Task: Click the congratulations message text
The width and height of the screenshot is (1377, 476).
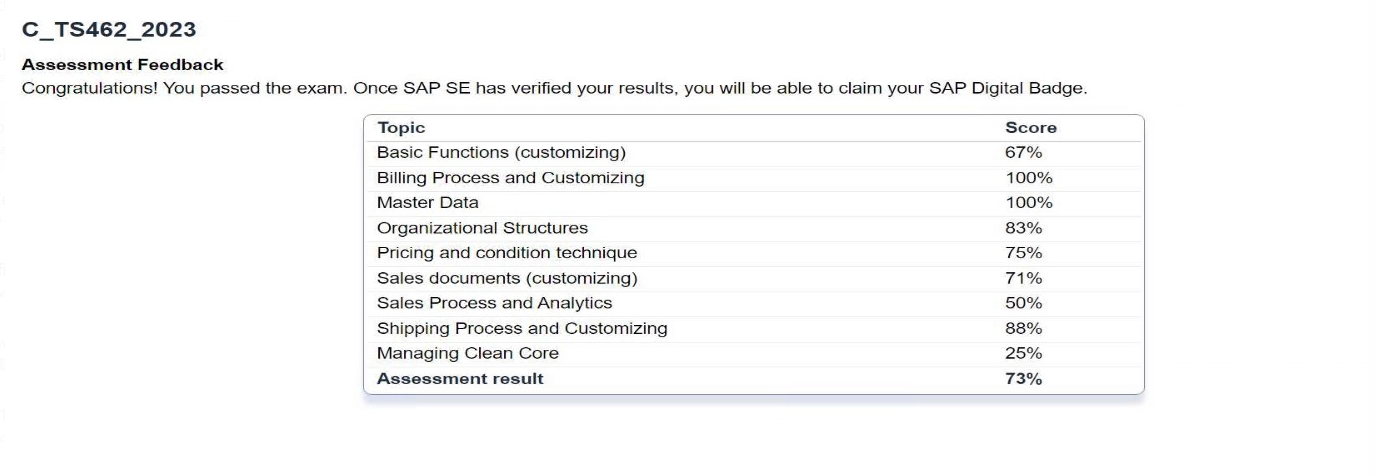Action: point(554,89)
